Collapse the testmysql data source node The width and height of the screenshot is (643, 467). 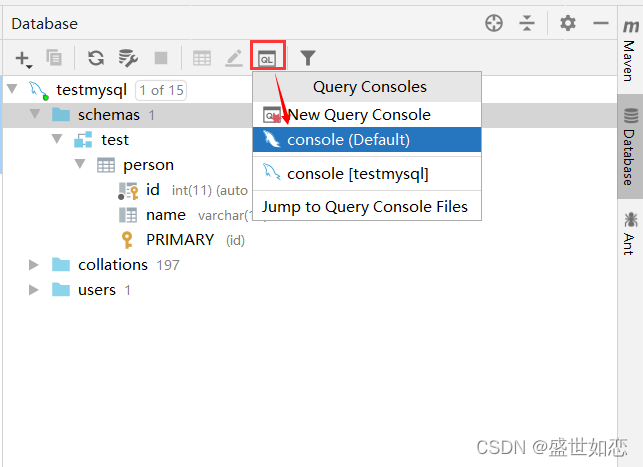point(12,89)
